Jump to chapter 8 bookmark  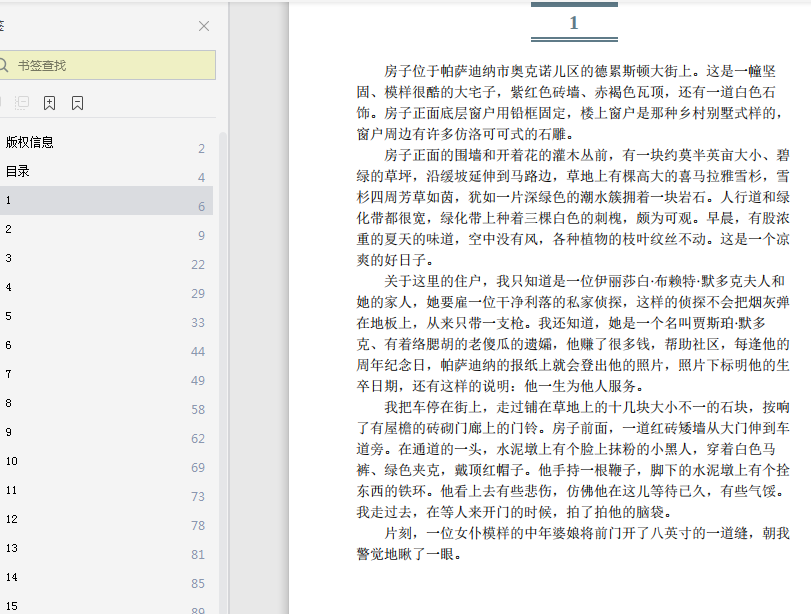106,403
